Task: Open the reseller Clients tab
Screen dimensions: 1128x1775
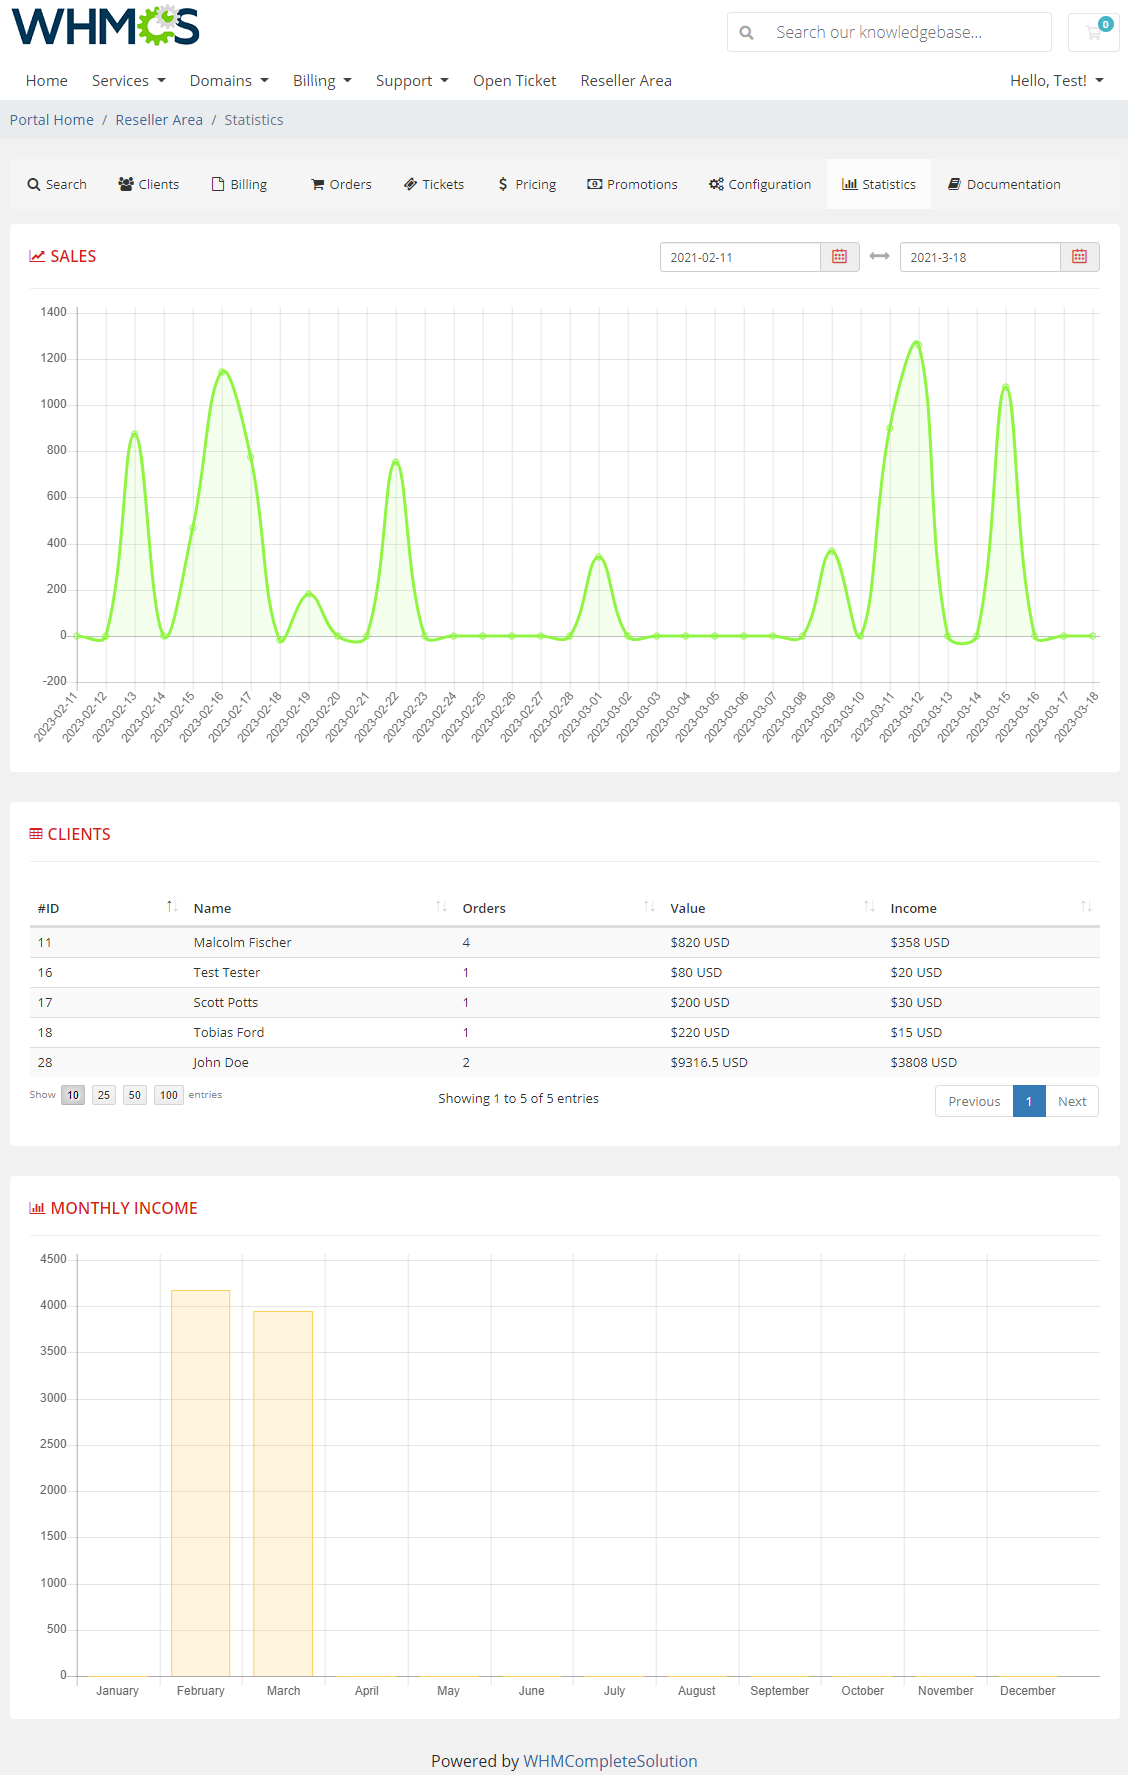Action: [x=148, y=184]
